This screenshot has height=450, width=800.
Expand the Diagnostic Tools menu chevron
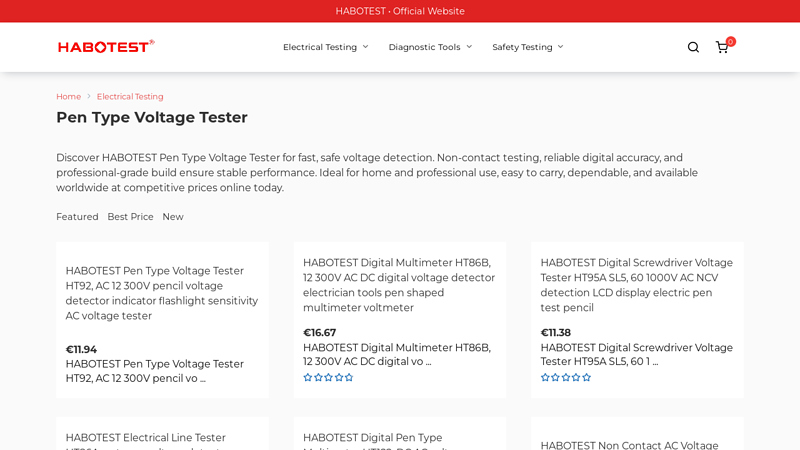pos(469,47)
